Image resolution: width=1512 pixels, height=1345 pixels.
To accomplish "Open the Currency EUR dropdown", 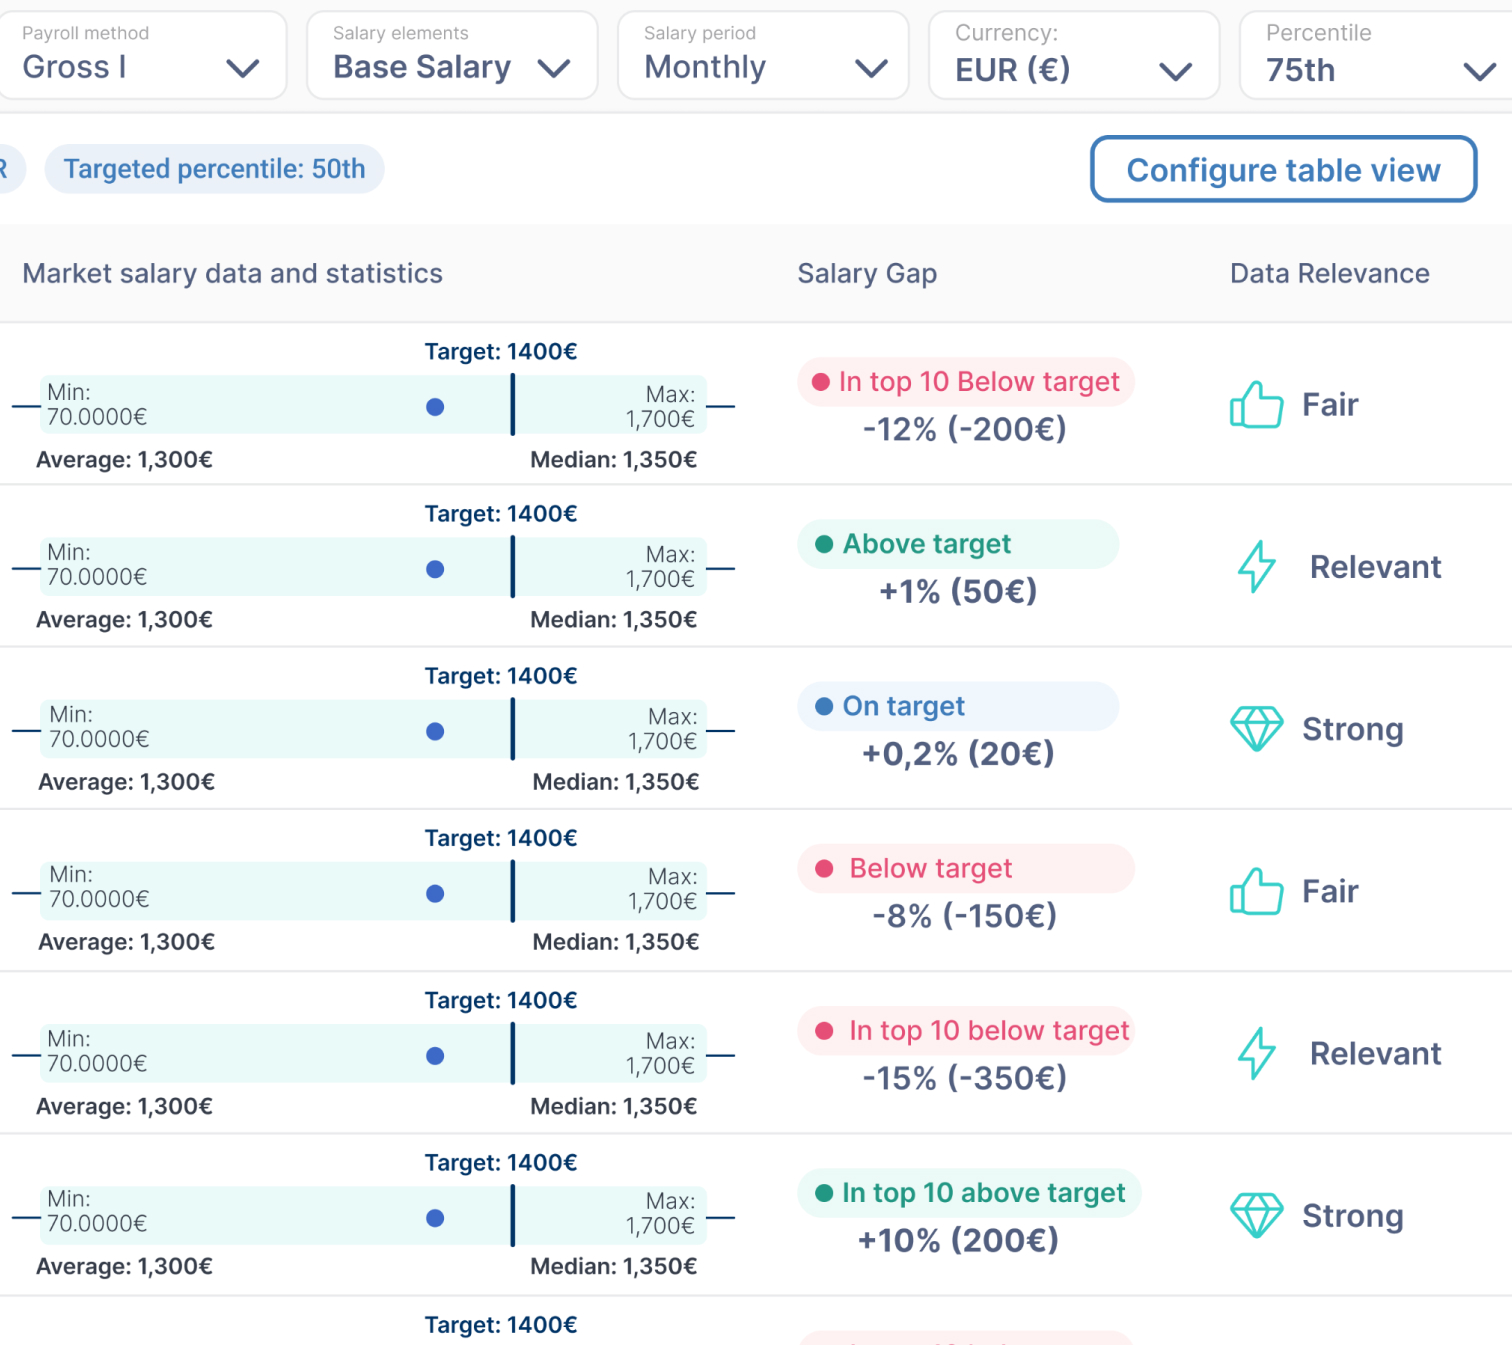I will coord(1074,55).
